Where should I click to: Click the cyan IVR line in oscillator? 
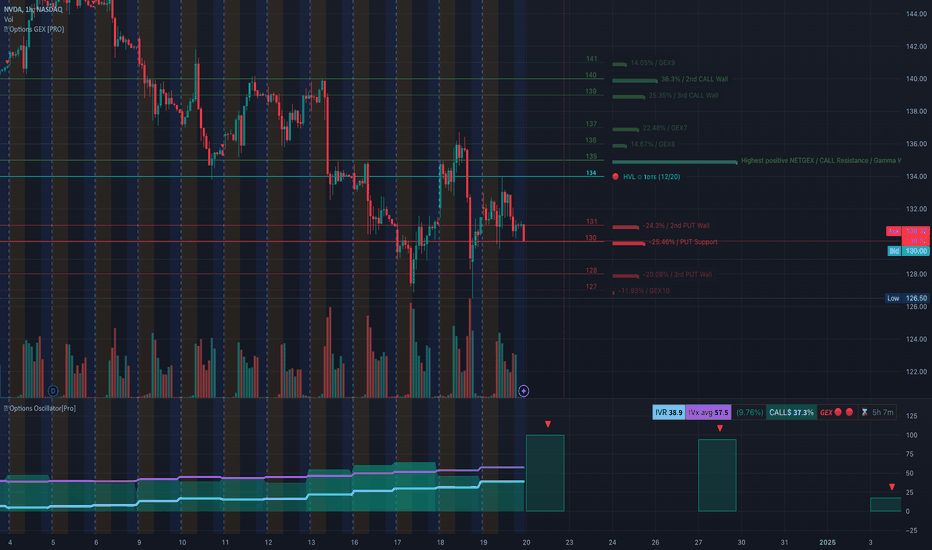(262, 498)
